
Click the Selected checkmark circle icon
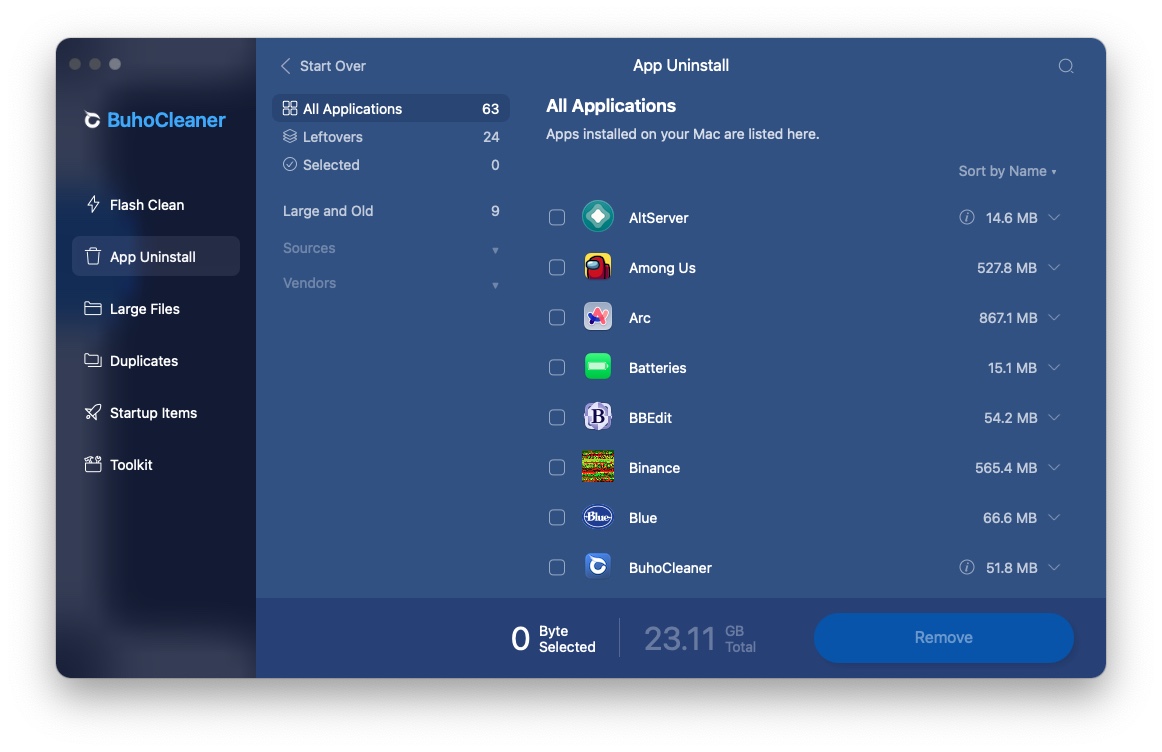[x=290, y=164]
